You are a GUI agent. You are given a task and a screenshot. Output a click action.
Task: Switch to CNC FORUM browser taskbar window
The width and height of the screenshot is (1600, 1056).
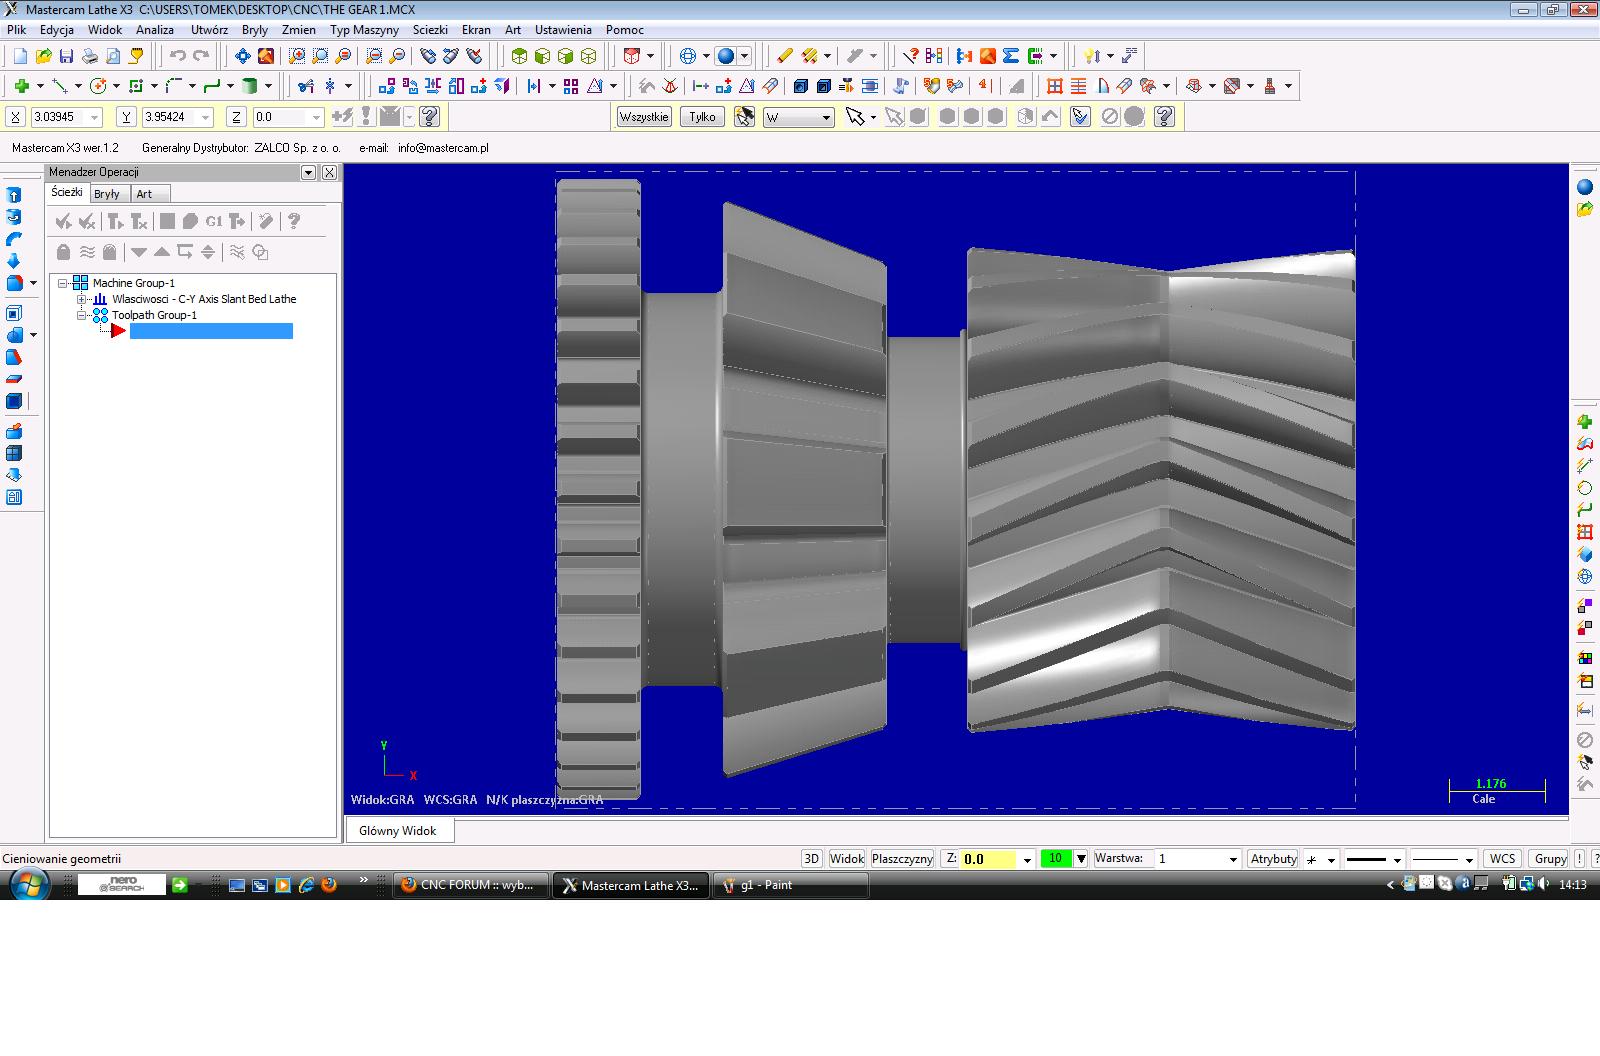pos(470,885)
